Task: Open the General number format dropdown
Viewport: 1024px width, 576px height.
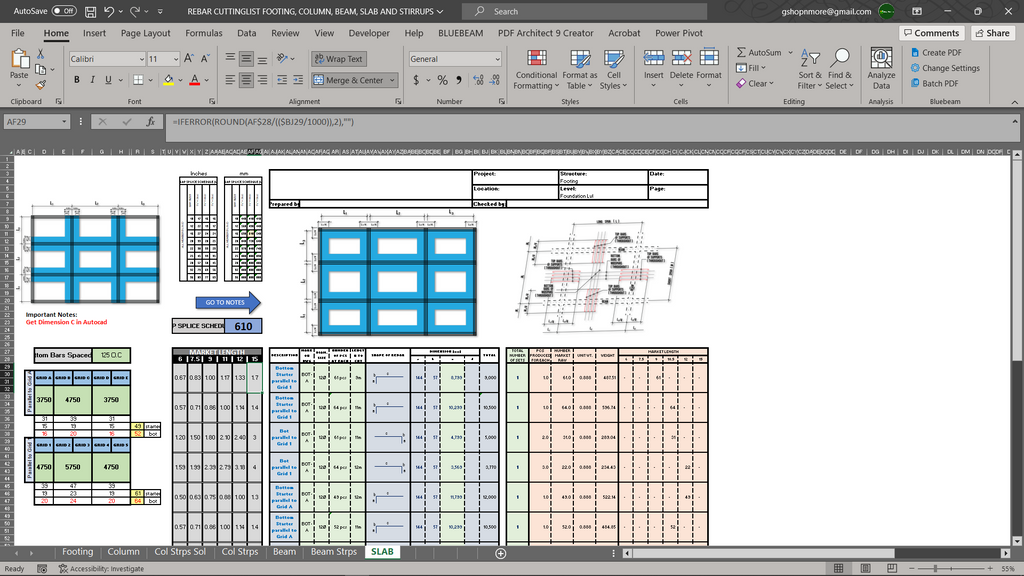Action: [x=497, y=59]
